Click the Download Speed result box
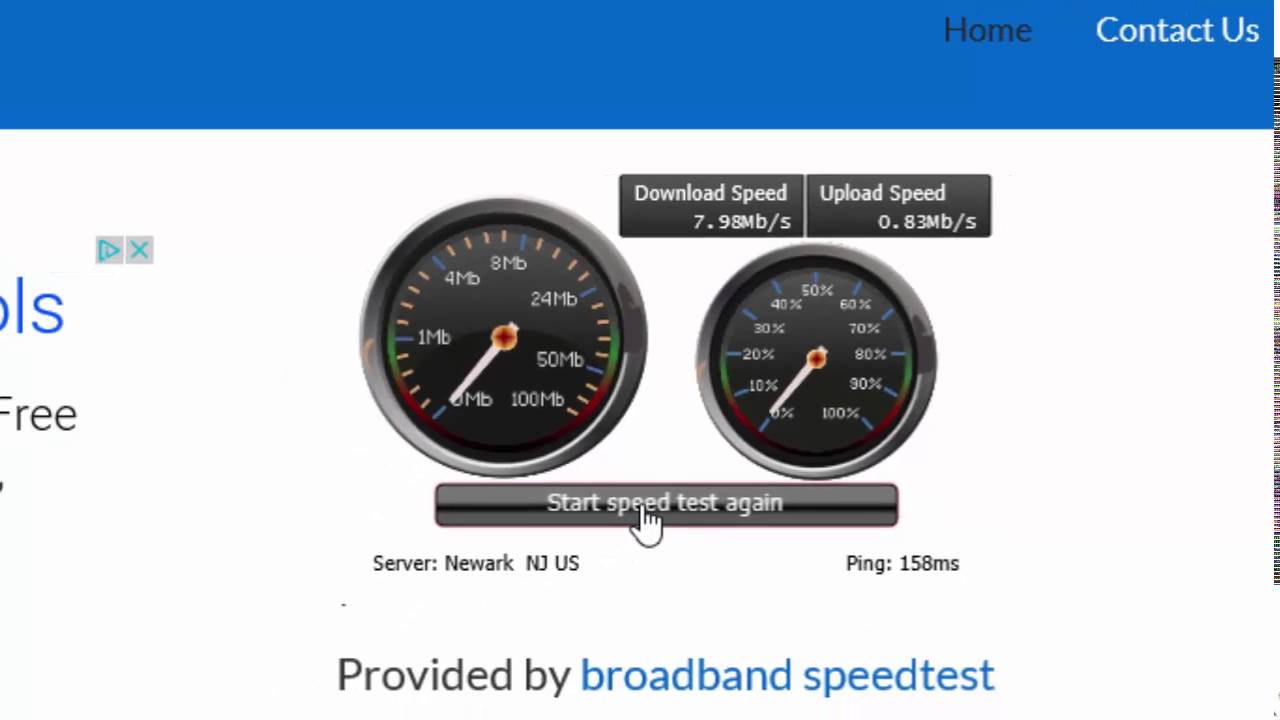 point(711,206)
